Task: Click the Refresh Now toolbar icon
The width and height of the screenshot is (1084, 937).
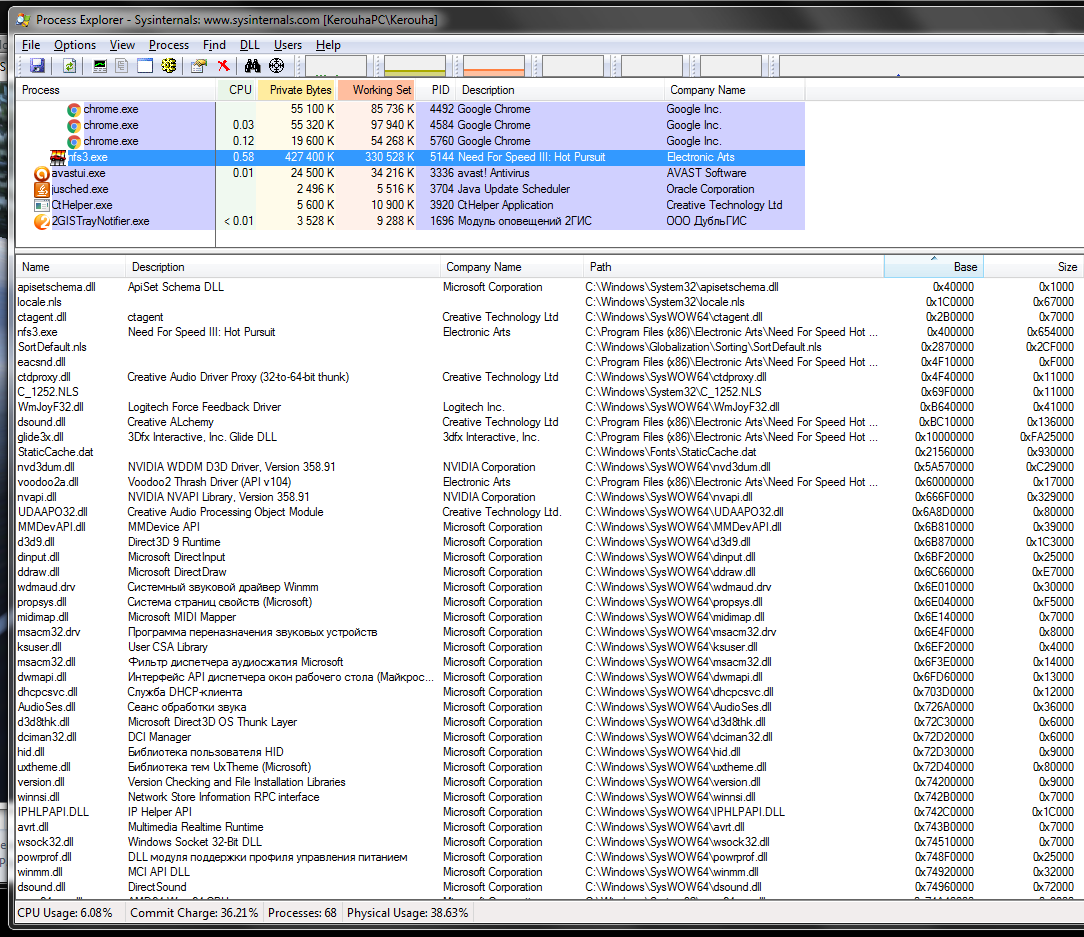Action: click(x=69, y=66)
